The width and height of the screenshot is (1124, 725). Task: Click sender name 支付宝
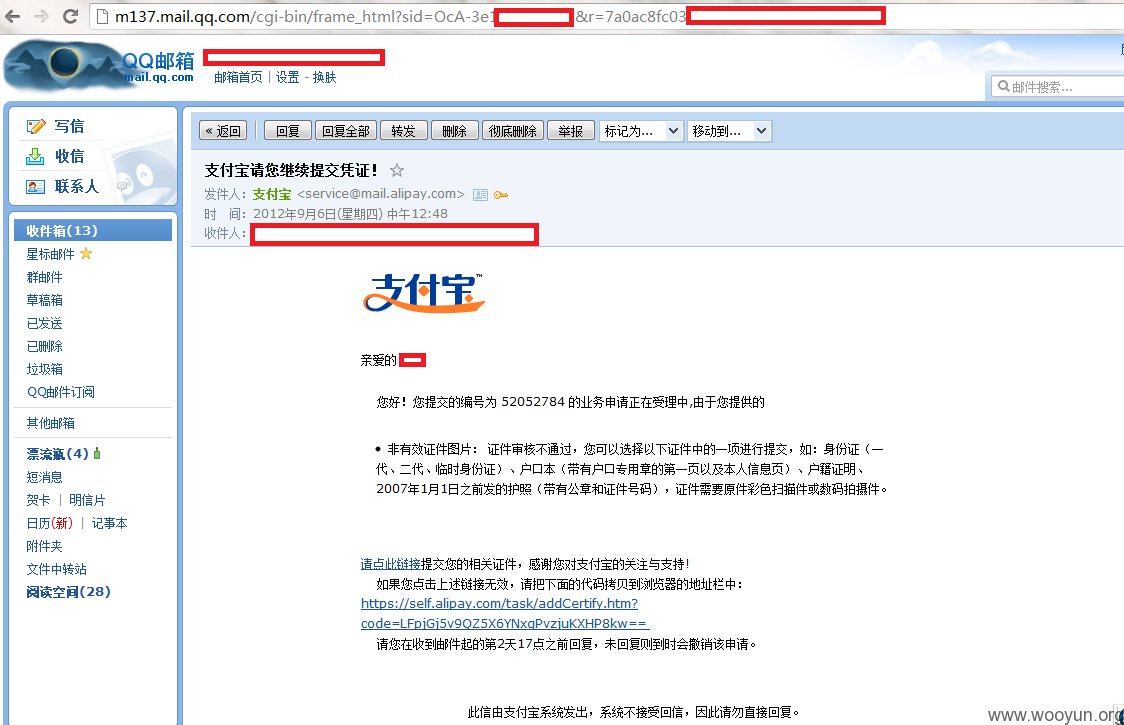272,194
